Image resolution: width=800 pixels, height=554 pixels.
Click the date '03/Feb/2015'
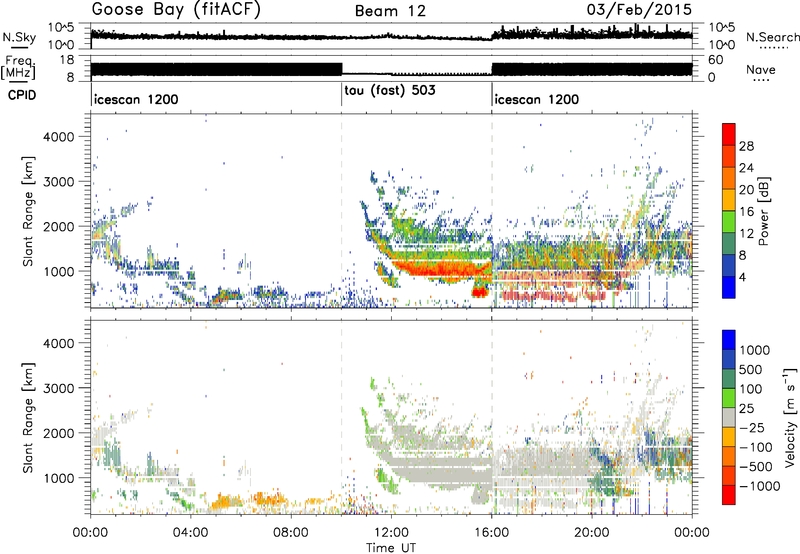click(639, 10)
